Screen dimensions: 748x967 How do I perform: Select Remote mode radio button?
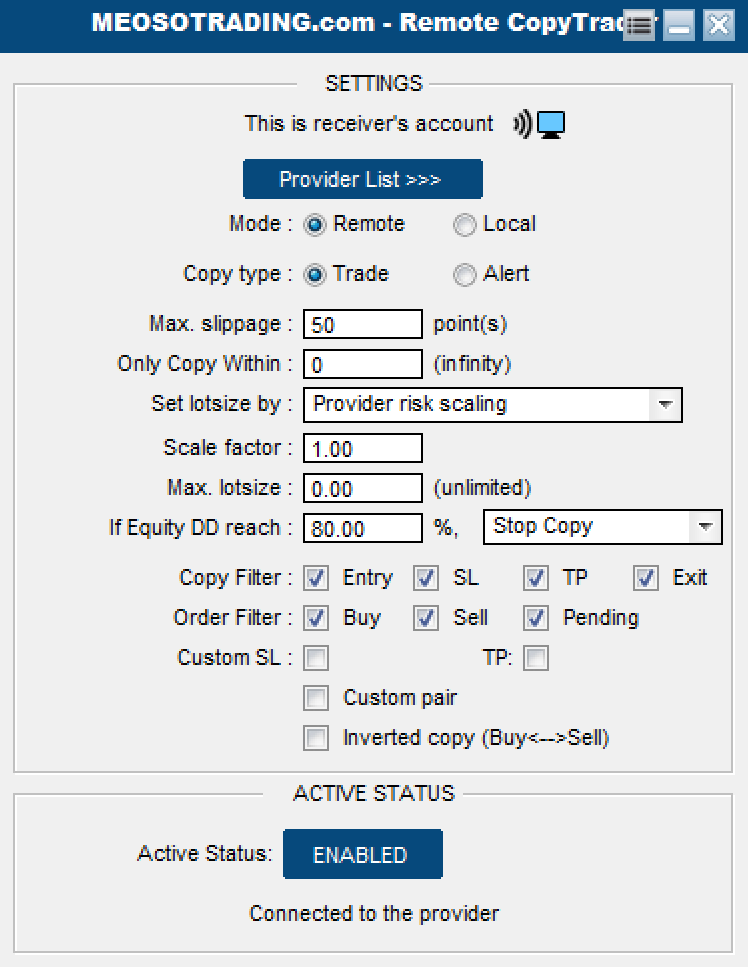316,225
